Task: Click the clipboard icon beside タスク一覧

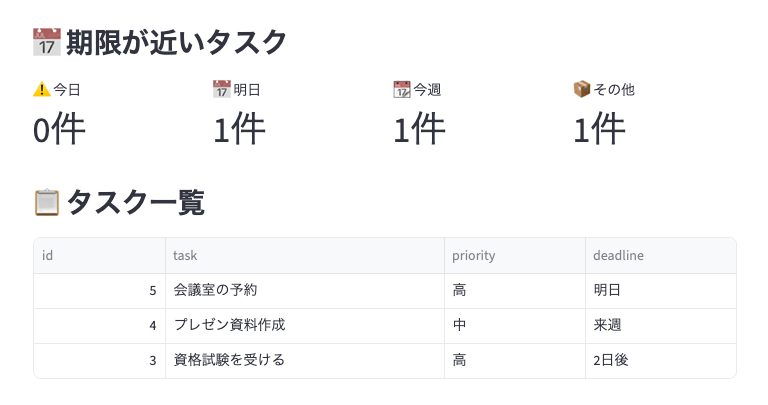Action: click(47, 203)
